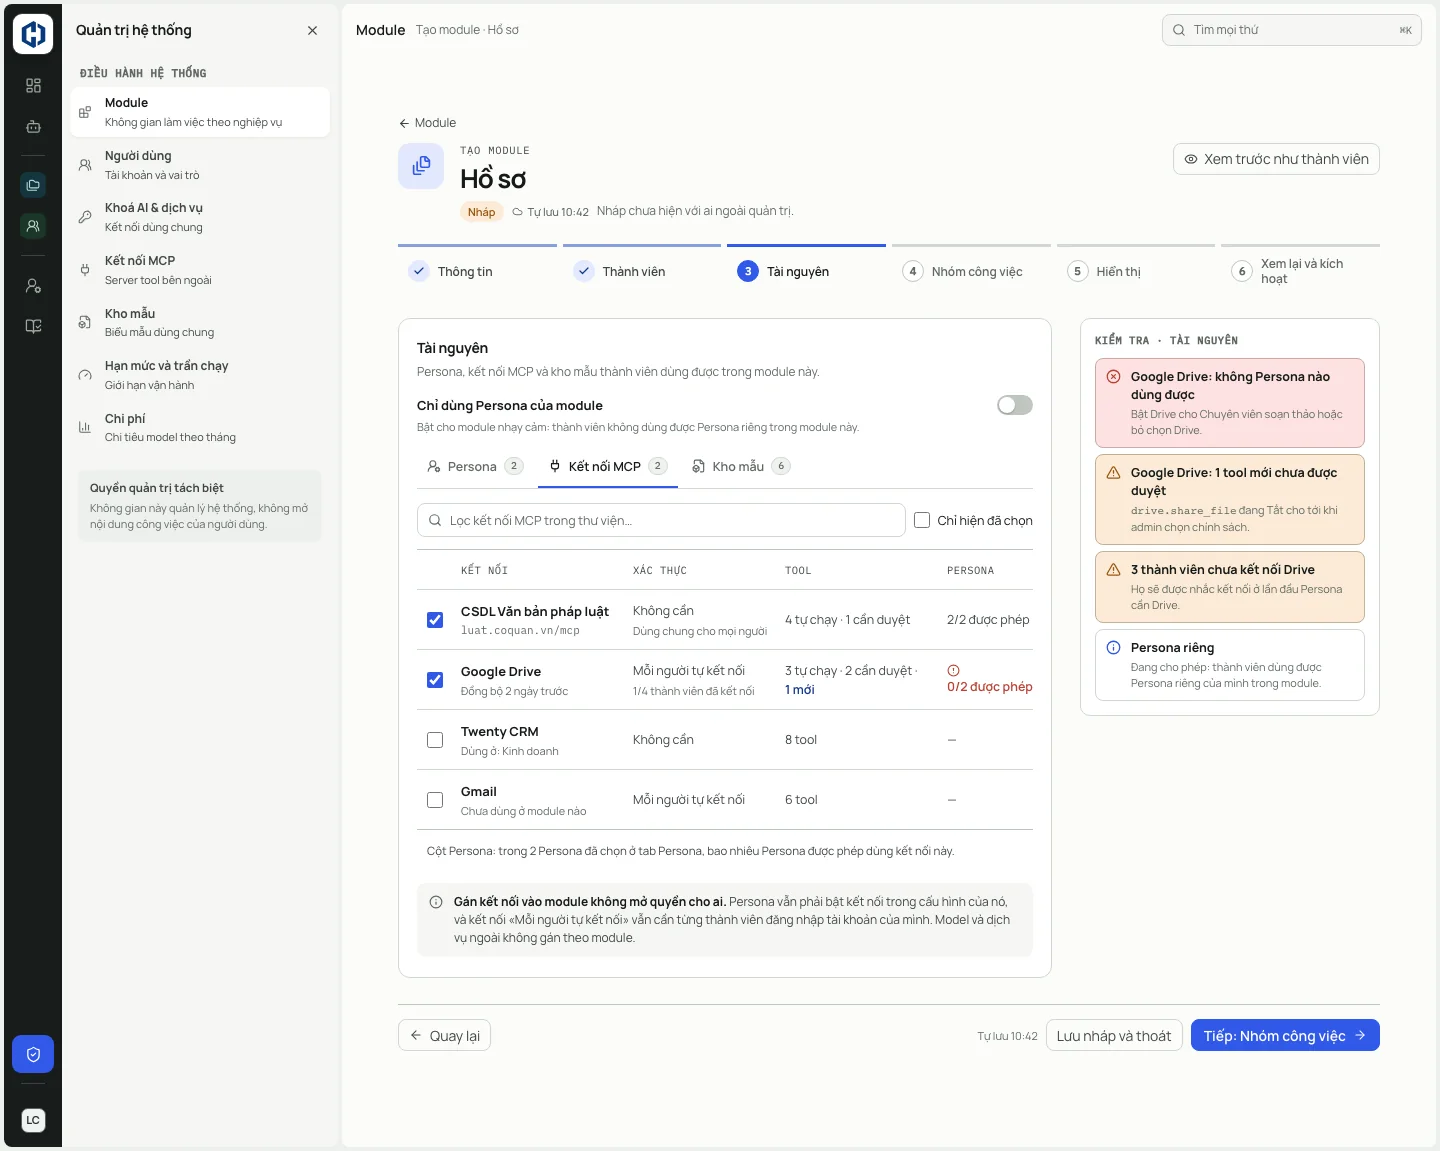Uncheck the Google Drive connection checkbox
Screen dimensions: 1440x1151
click(x=435, y=680)
